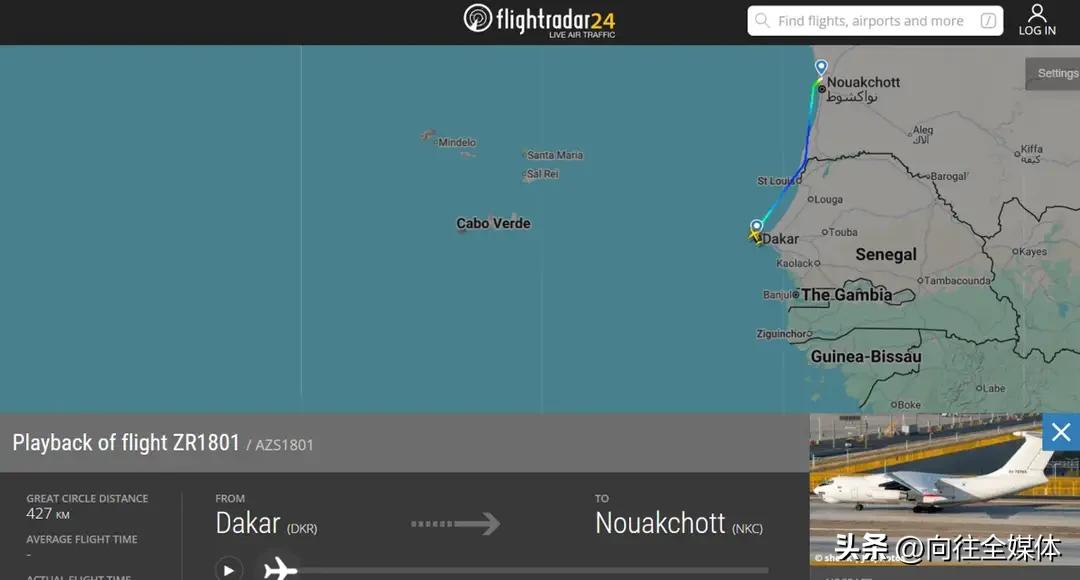Viewport: 1080px width, 580px height.
Task: Click the search magnifier icon
Action: [762, 21]
